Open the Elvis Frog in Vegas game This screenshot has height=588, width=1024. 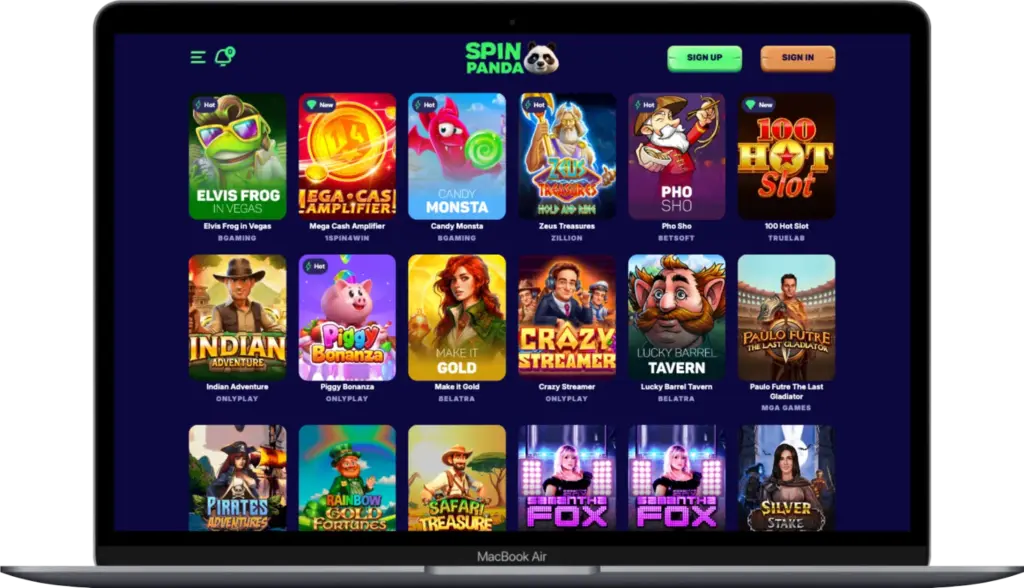pyautogui.click(x=238, y=157)
